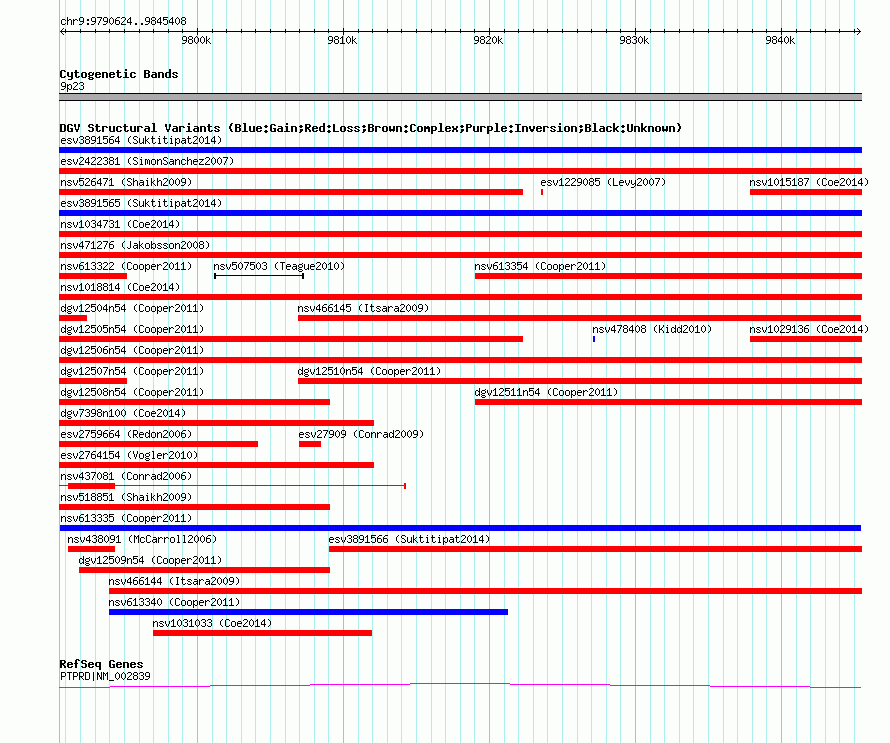The width and height of the screenshot is (890, 743).
Task: Select the nsv613340 (Cooper2011) label
Action: (174, 602)
